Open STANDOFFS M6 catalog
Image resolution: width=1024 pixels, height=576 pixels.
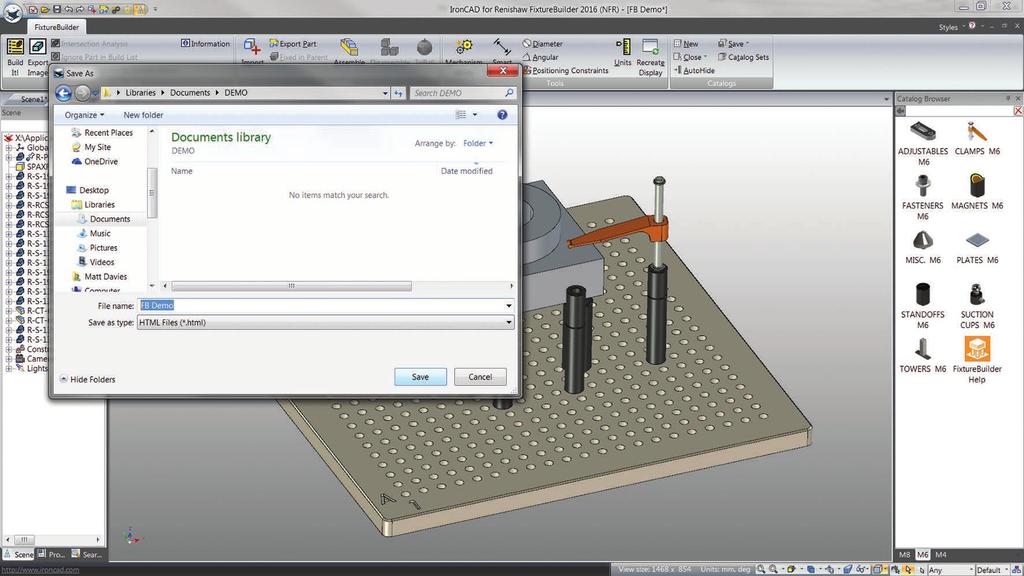coord(922,306)
